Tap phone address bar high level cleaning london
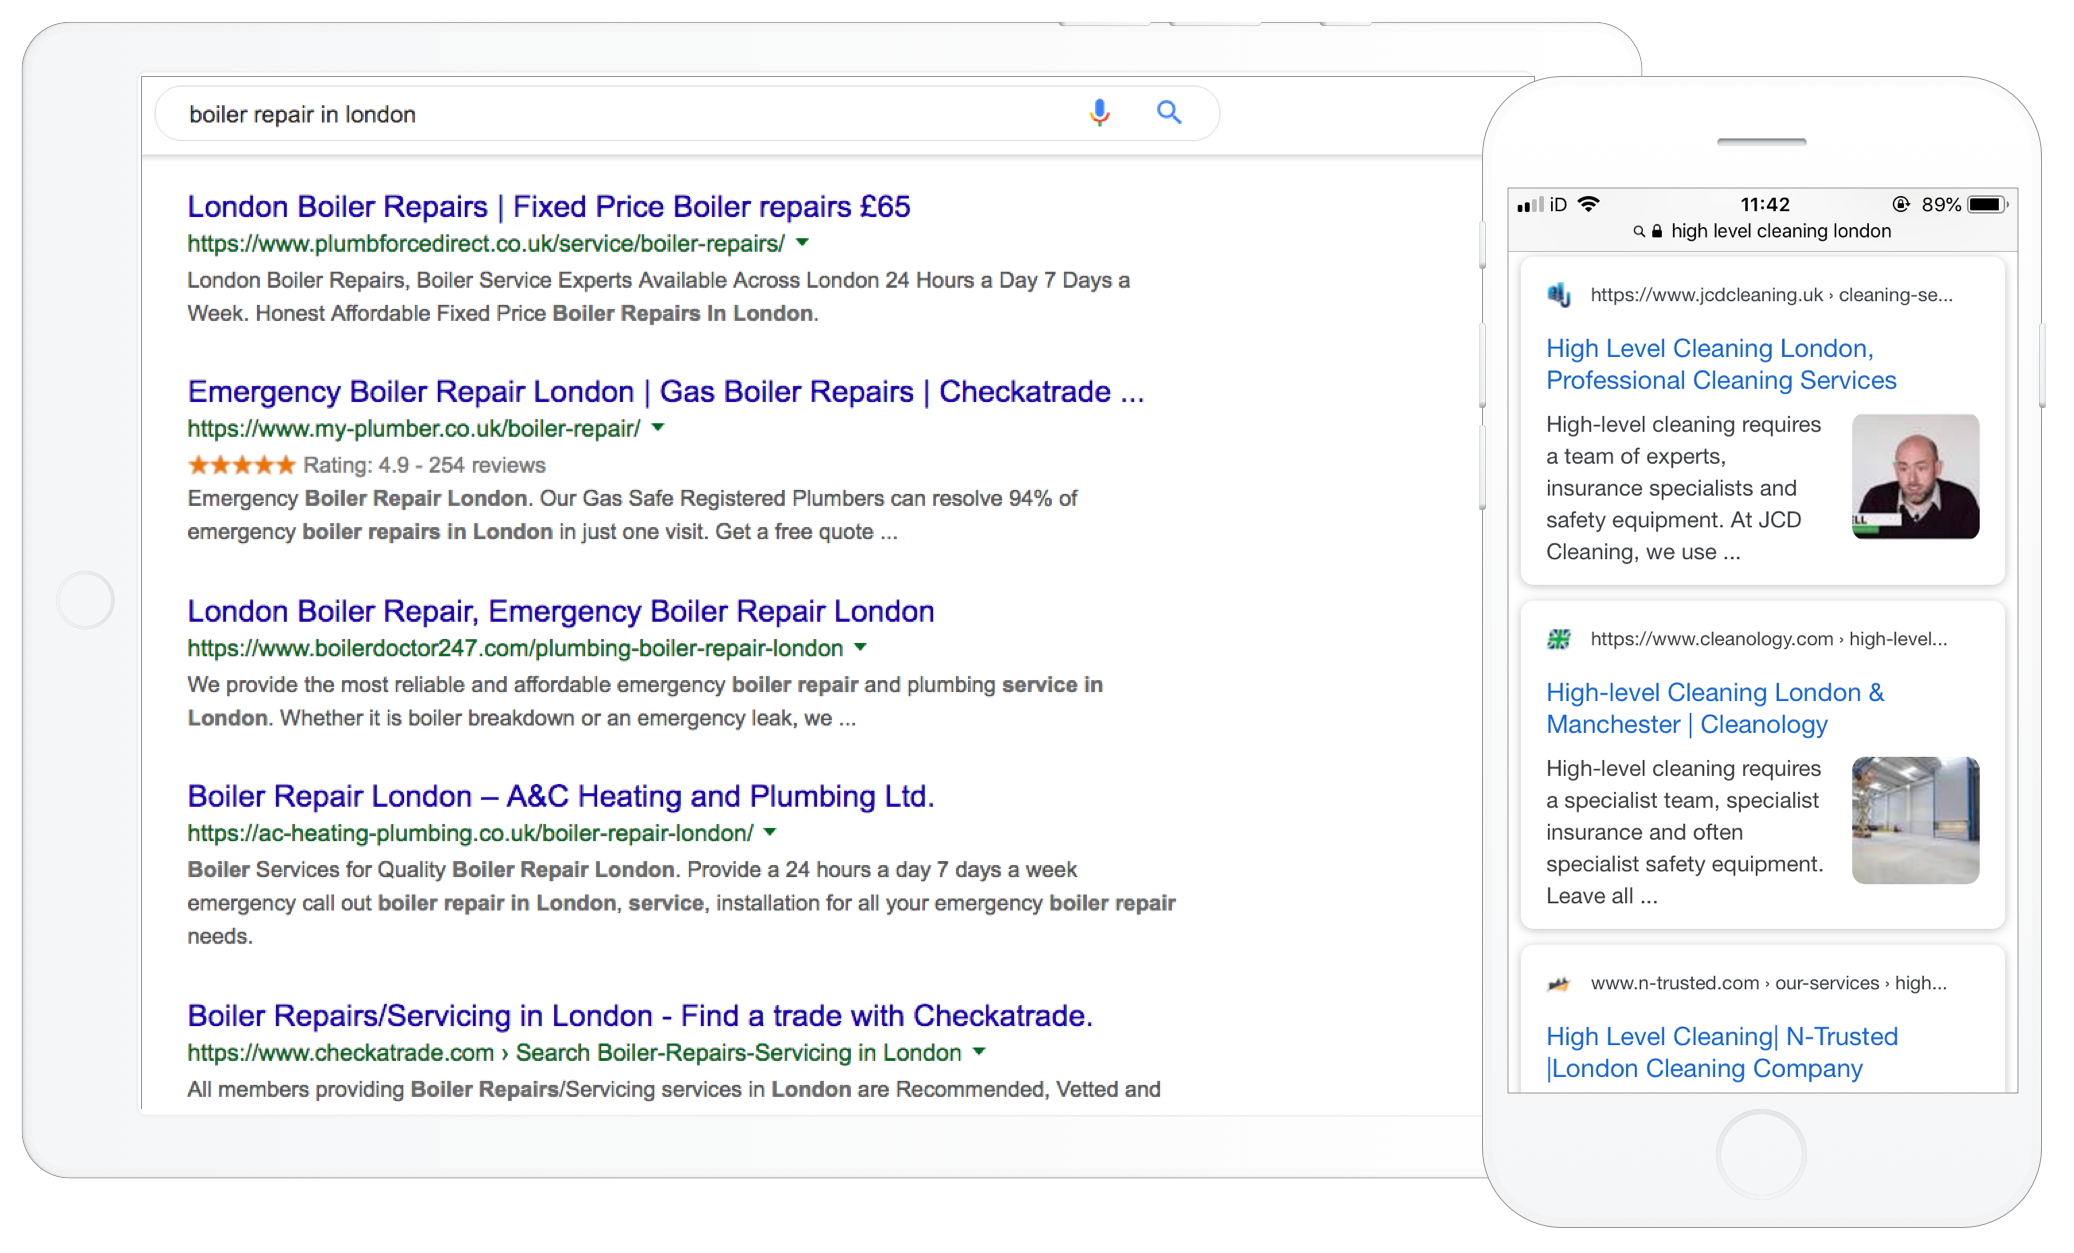This screenshot has height=1253, width=2074. [1781, 231]
